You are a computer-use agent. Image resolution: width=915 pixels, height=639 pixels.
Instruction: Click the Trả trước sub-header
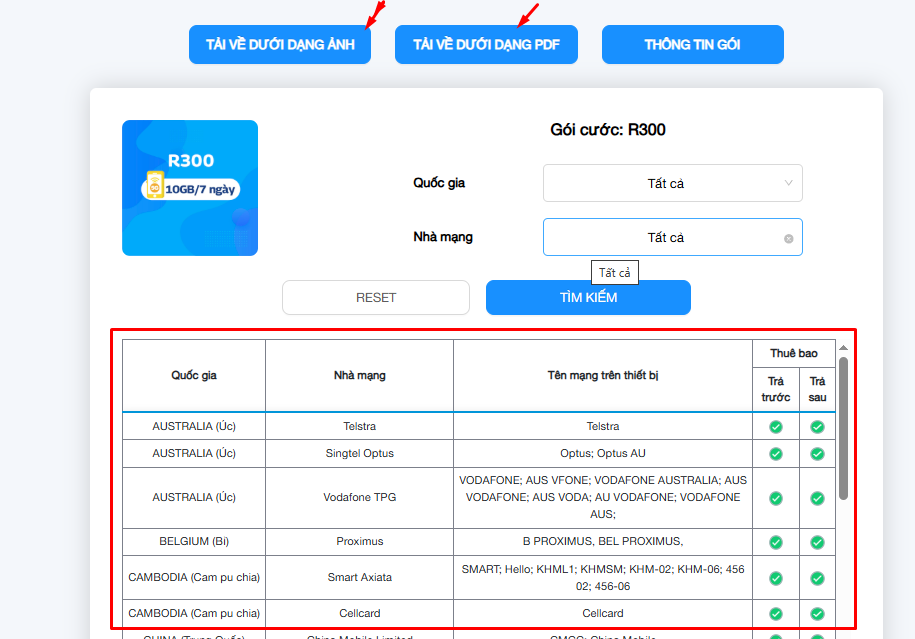776,389
